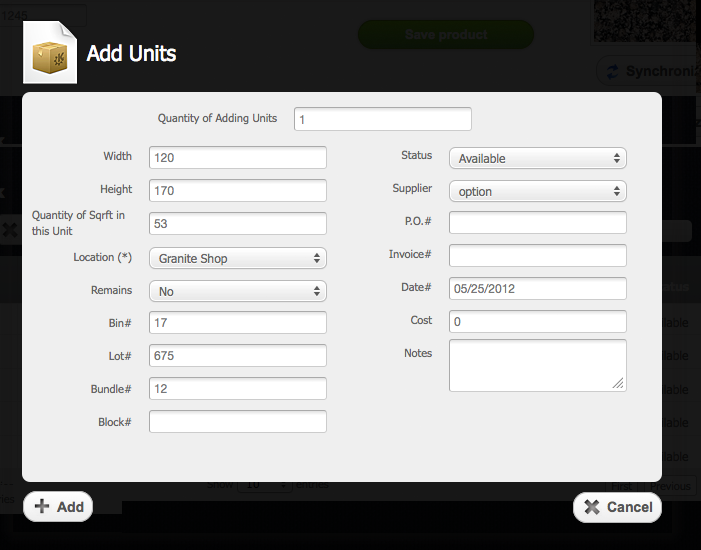Image resolution: width=701 pixels, height=550 pixels.
Task: Click the Quantity of Sqrft field
Action: [238, 223]
